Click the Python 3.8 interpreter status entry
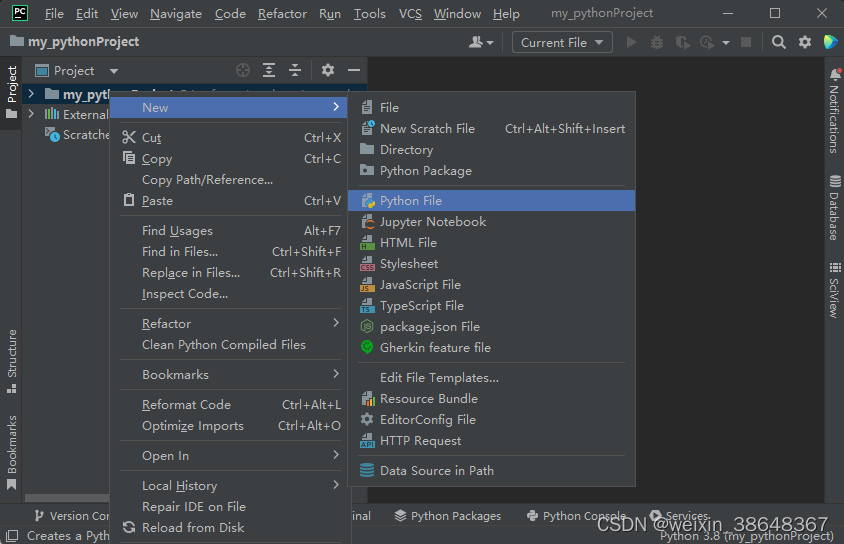 click(x=747, y=536)
